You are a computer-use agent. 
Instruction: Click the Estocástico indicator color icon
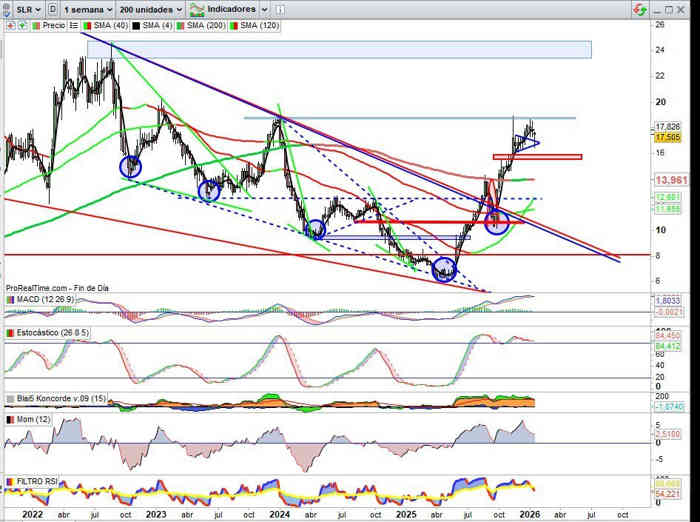[x=10, y=331]
